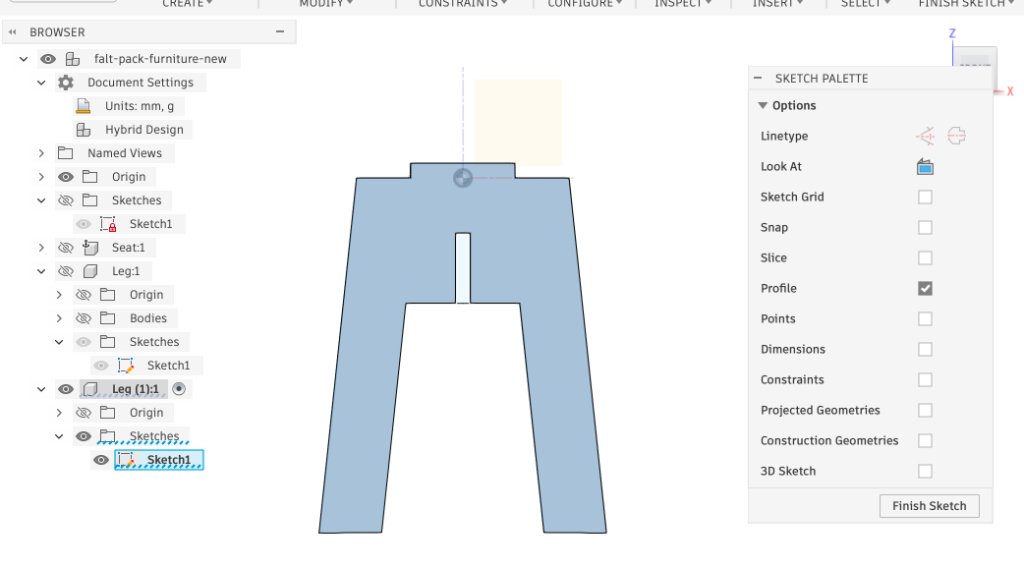Click the Sketch1 icon under Leg:1
This screenshot has width=1024, height=568.
pyautogui.click(x=125, y=366)
